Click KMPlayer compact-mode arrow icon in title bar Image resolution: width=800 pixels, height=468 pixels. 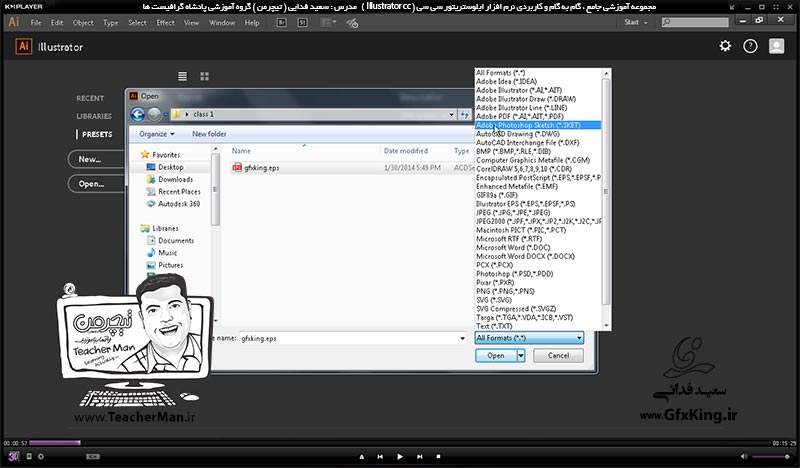click(732, 7)
